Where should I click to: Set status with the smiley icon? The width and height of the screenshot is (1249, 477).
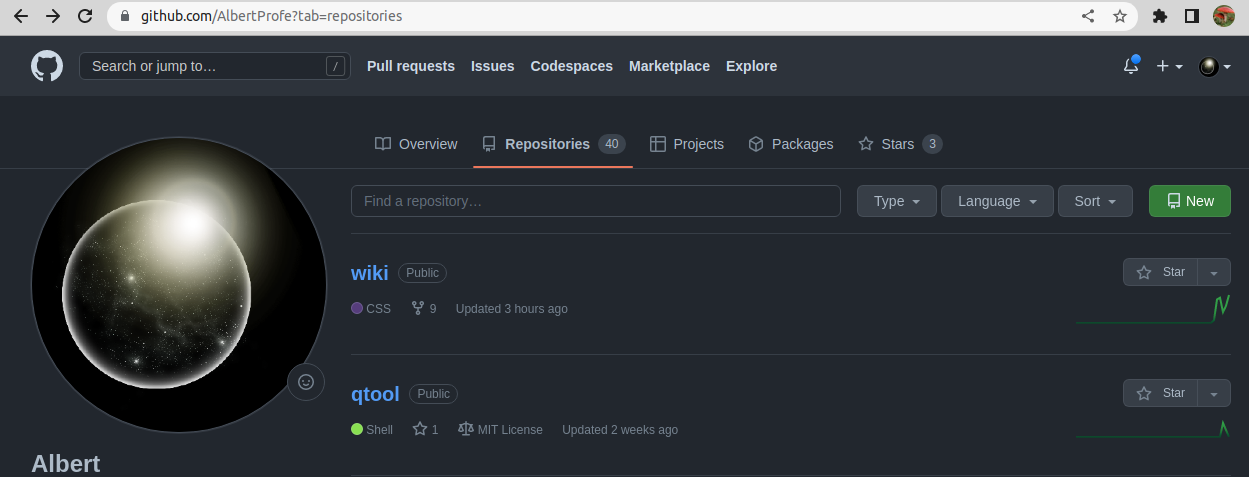[306, 381]
